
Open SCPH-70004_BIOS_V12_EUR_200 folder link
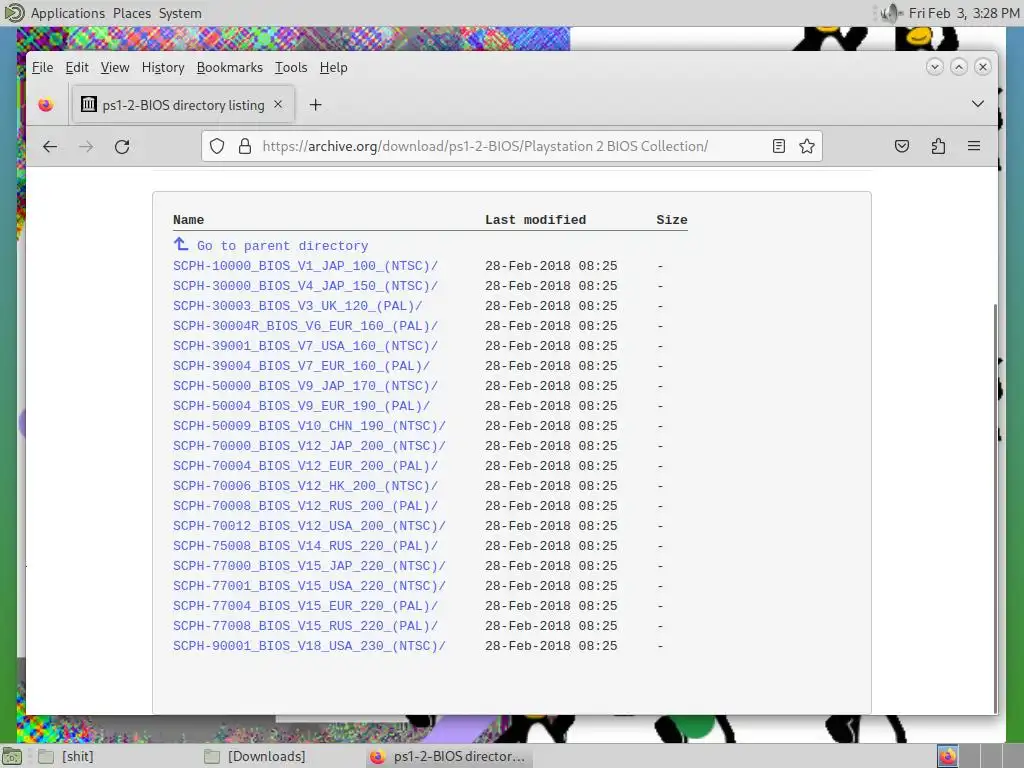click(x=306, y=466)
